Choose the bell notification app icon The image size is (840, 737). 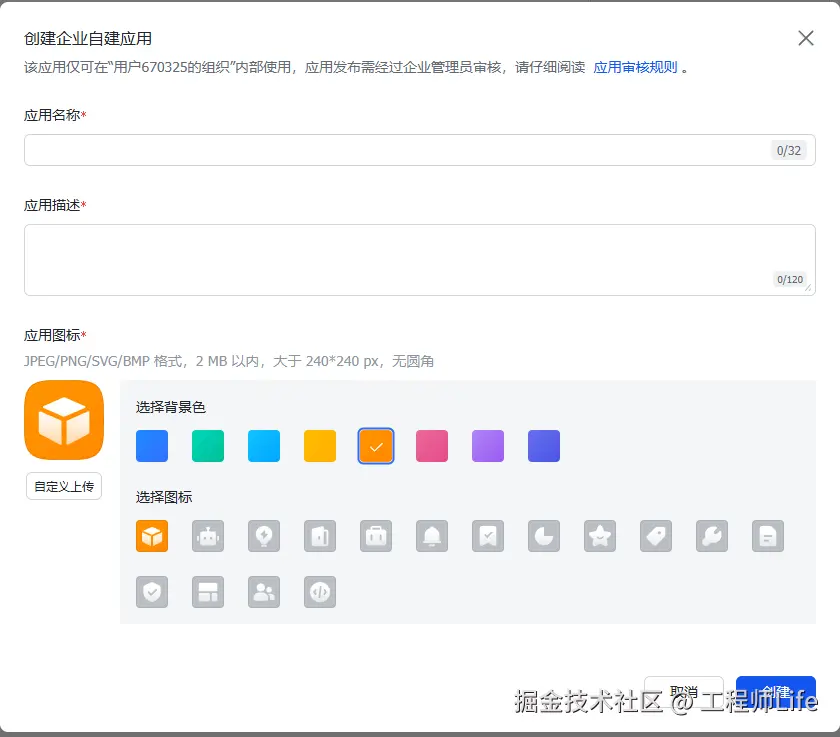tap(432, 536)
